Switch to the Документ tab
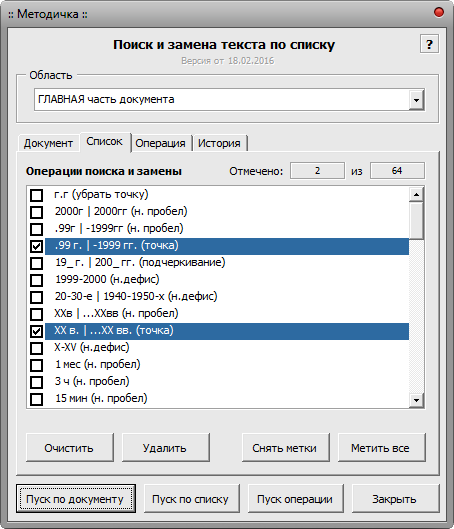The image size is (454, 529). point(48,143)
